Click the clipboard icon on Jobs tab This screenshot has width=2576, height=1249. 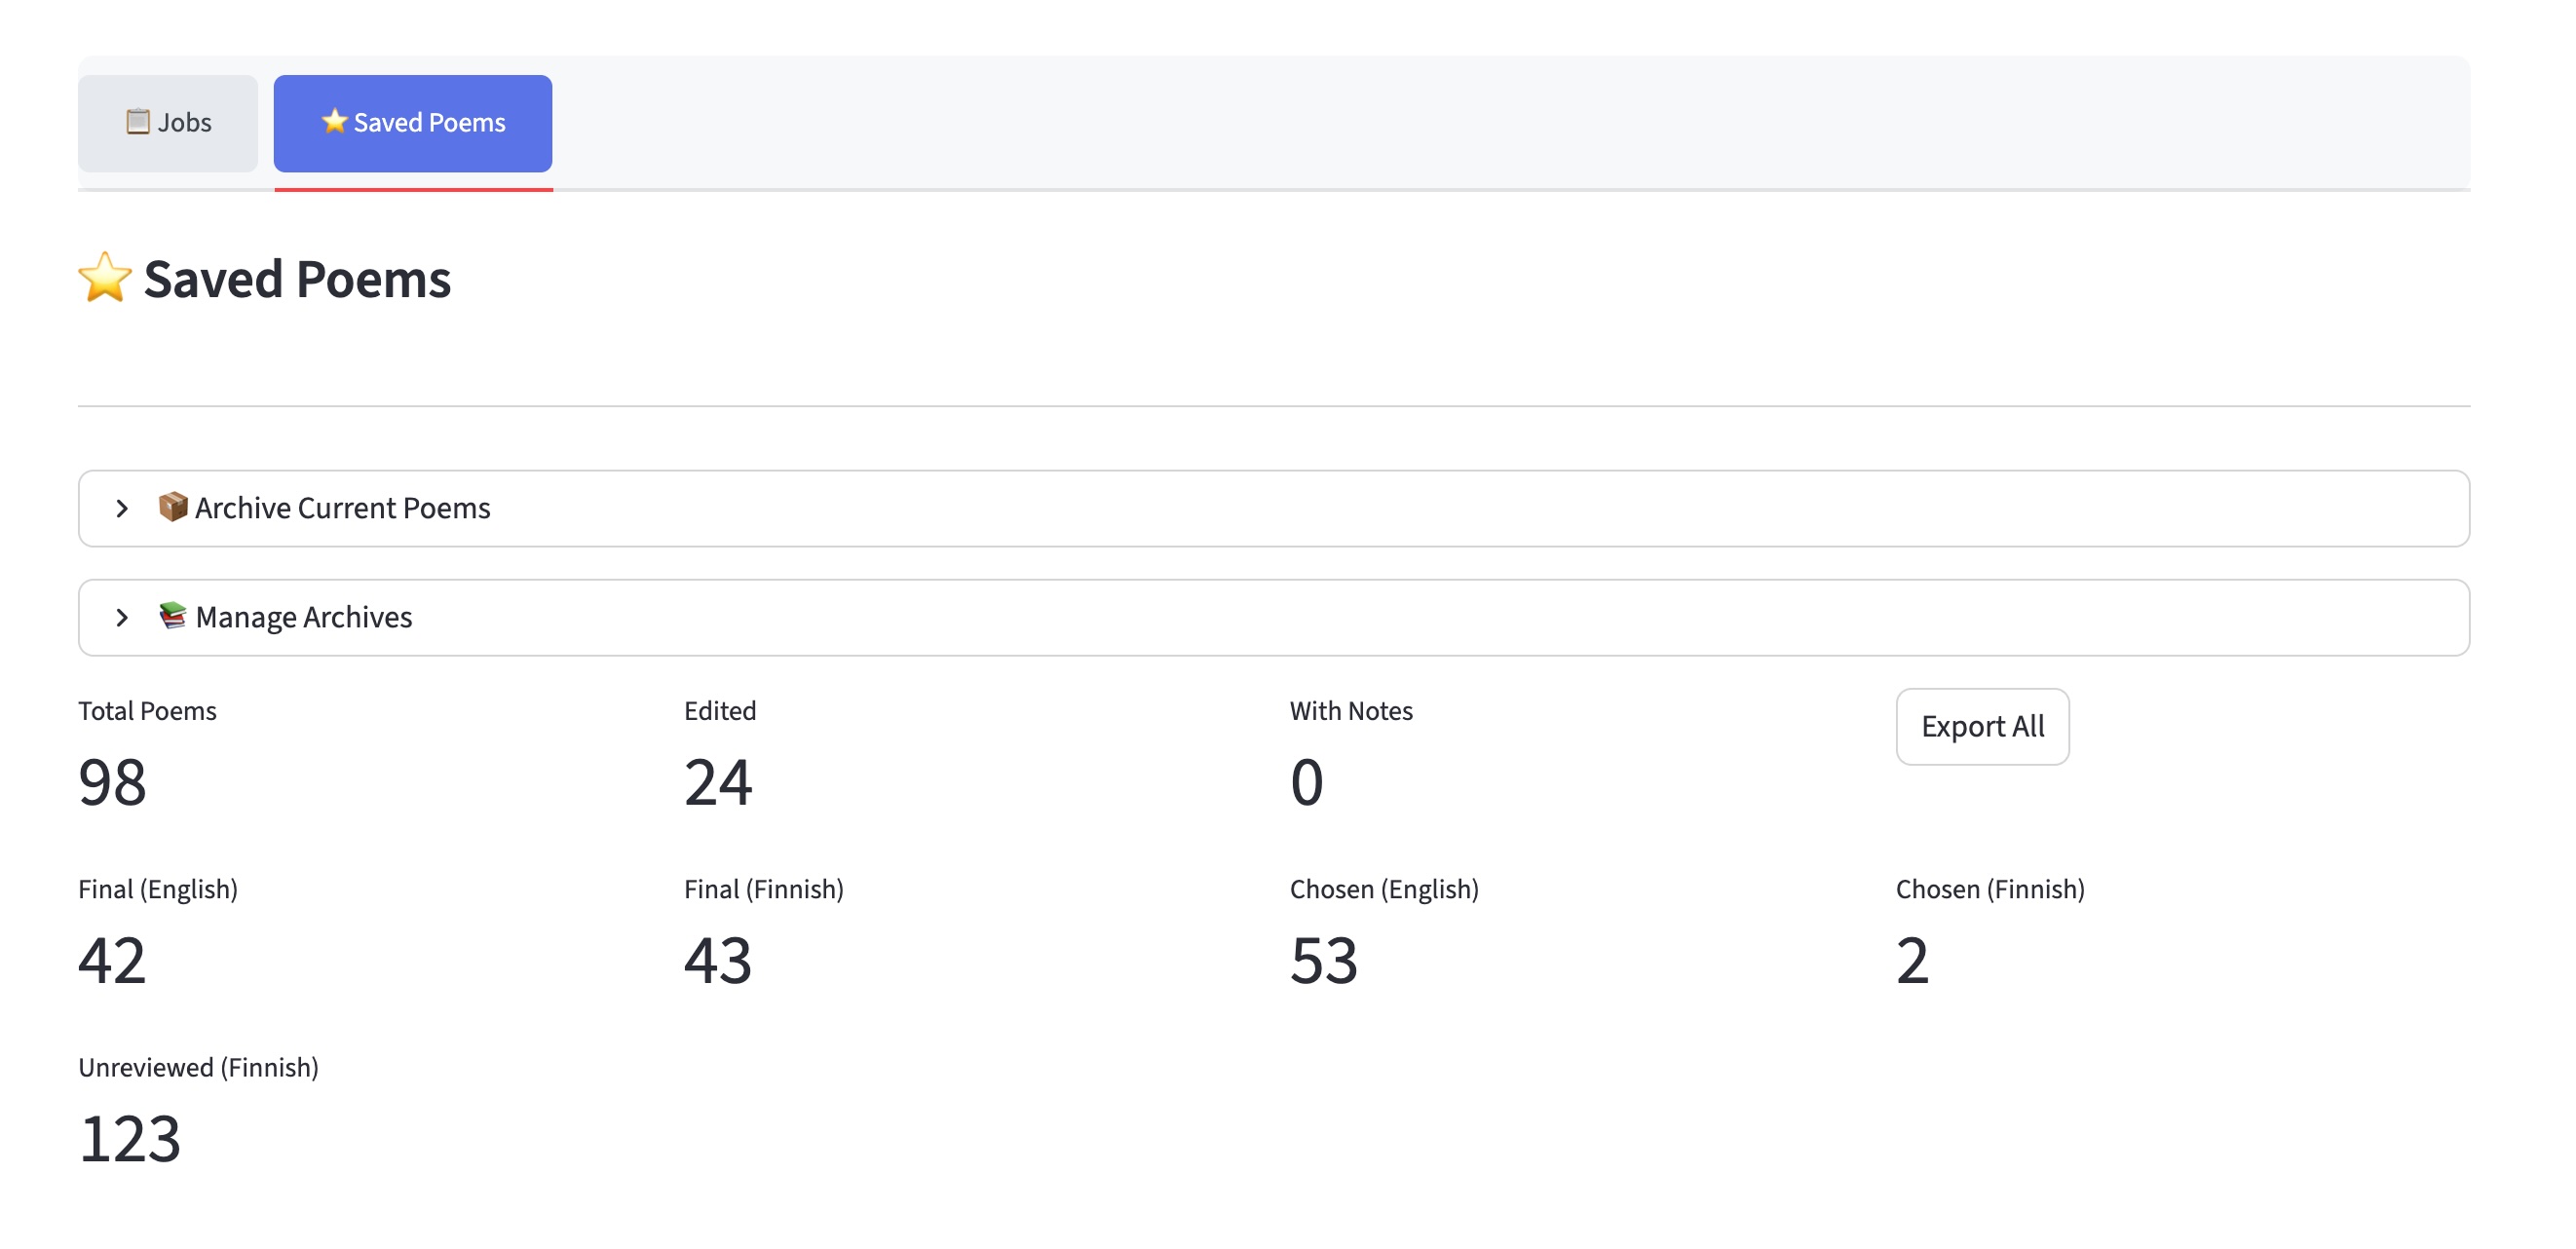click(x=137, y=122)
